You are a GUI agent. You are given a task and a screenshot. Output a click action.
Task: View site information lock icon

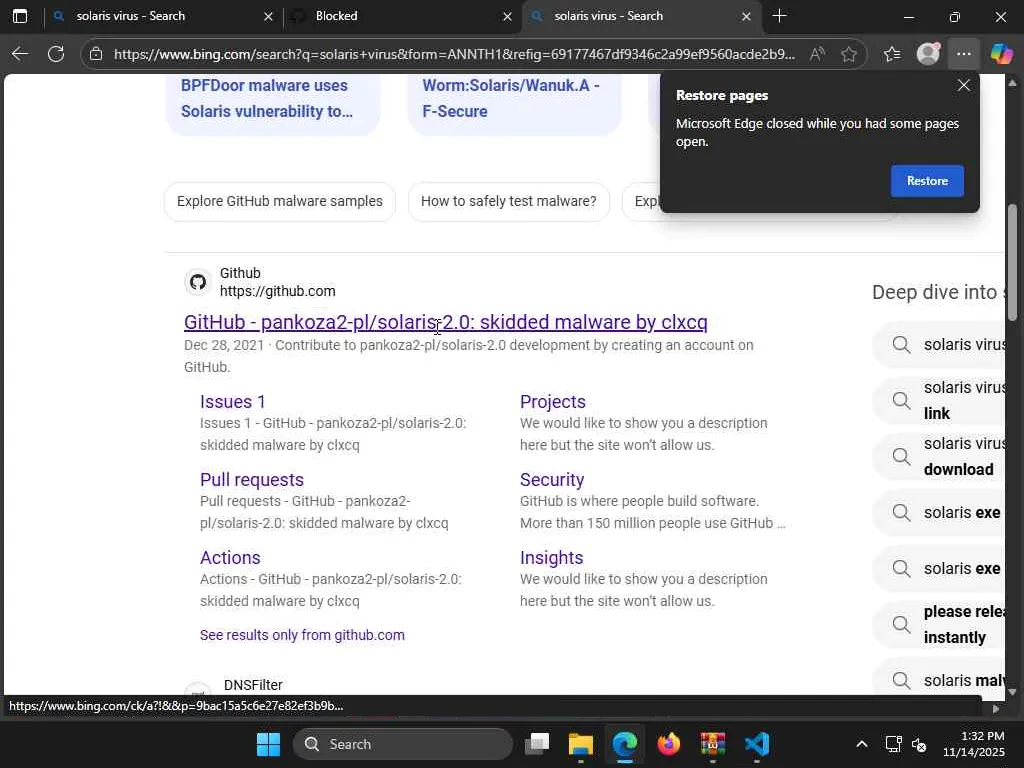click(x=96, y=54)
